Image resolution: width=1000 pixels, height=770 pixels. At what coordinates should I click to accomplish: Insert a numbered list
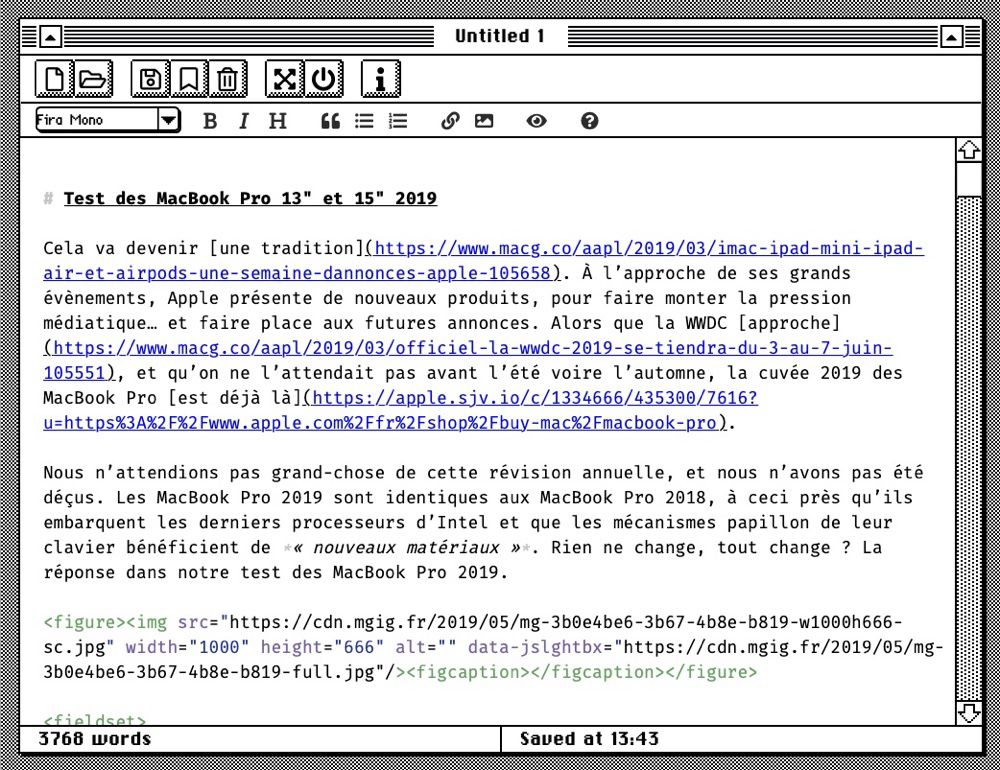coord(398,121)
